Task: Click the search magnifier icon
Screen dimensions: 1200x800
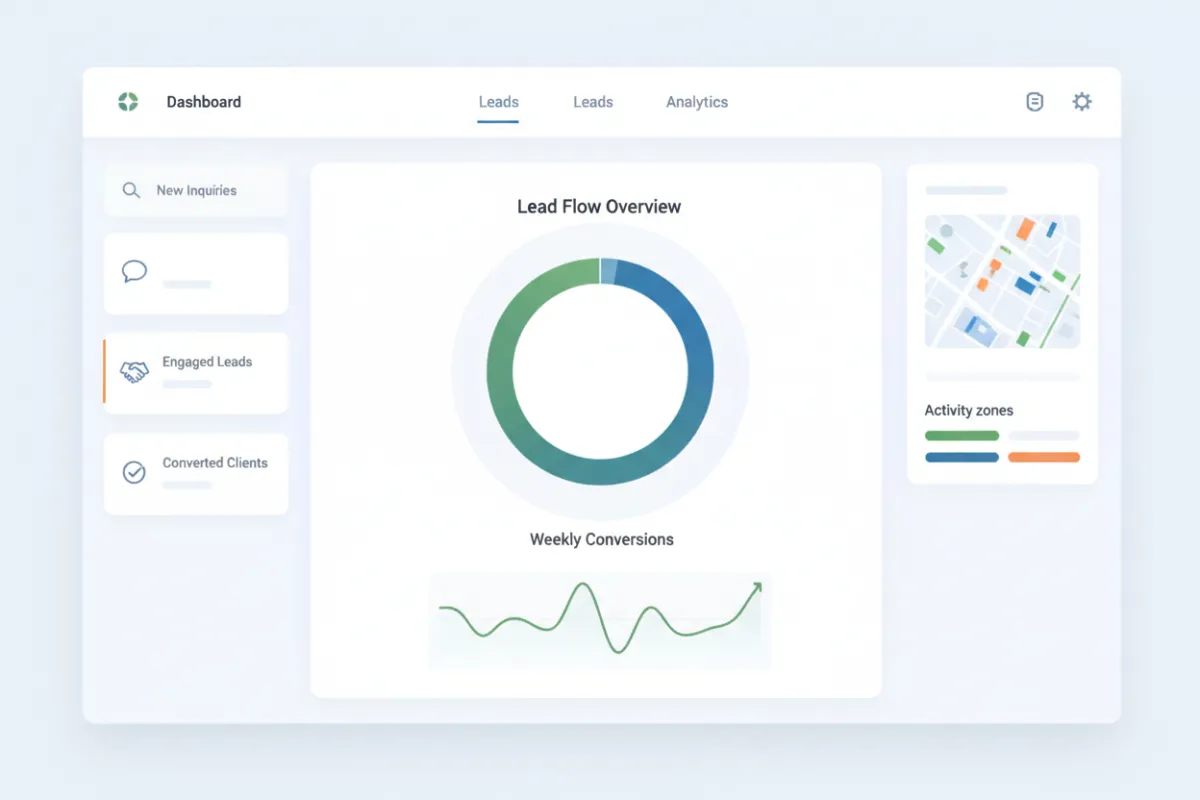Action: [x=131, y=190]
